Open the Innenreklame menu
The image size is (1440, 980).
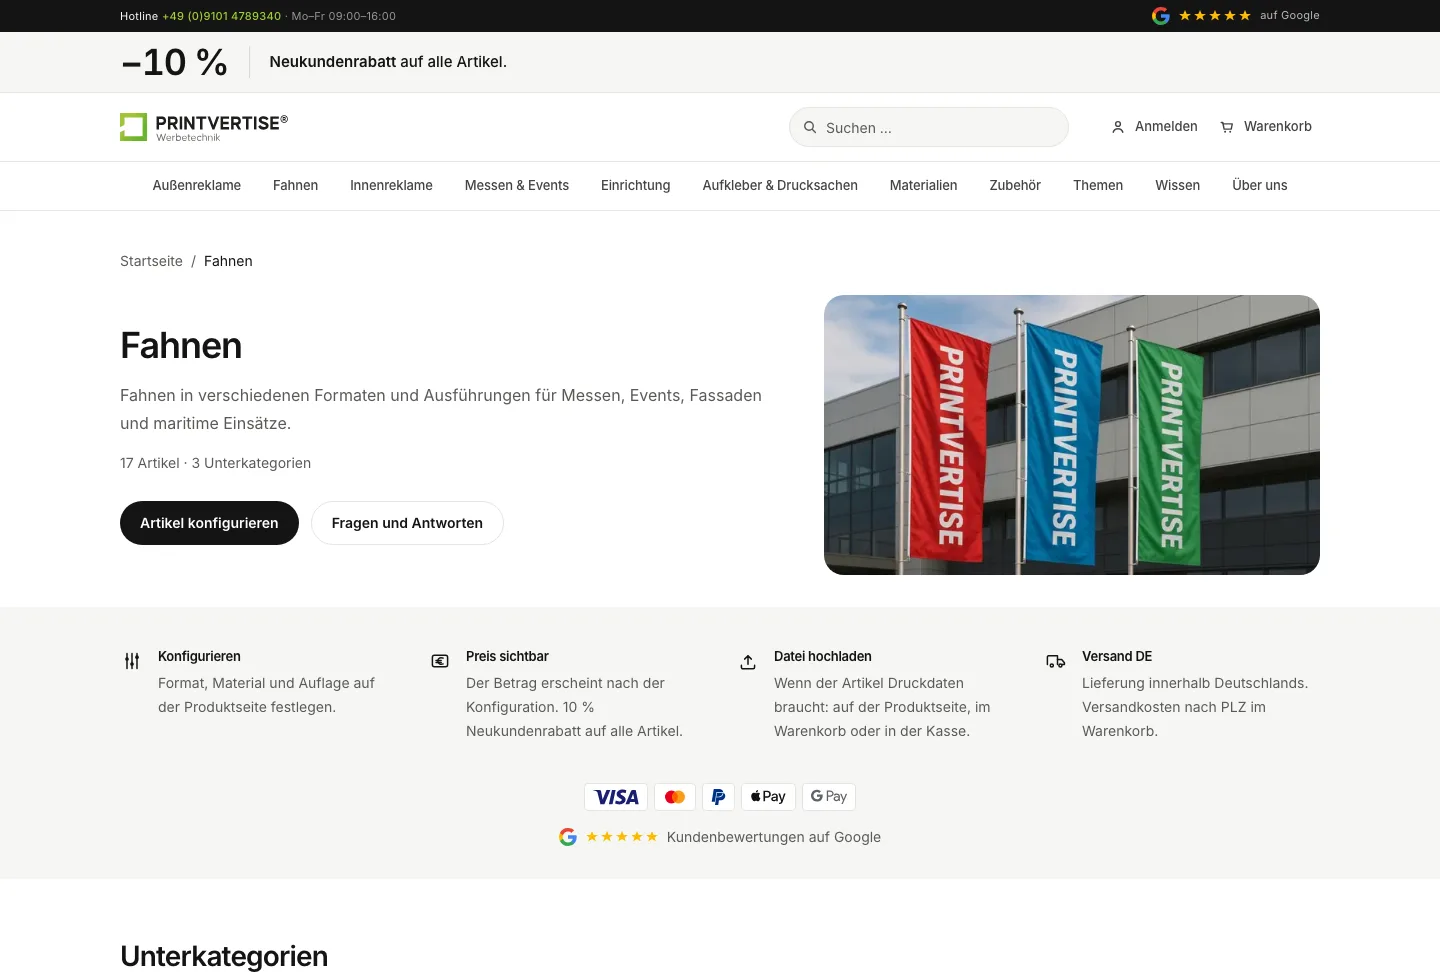point(391,186)
